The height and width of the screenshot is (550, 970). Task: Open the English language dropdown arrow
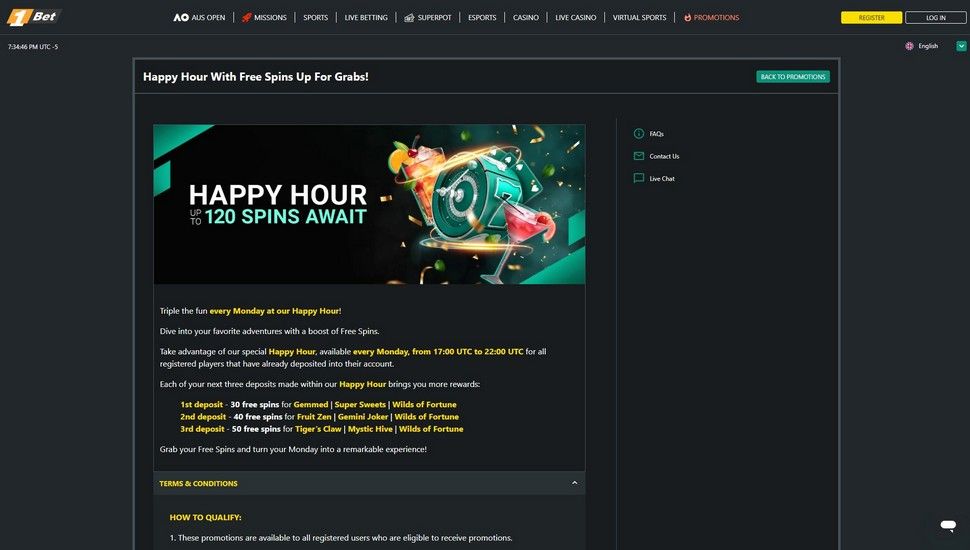pyautogui.click(x=961, y=46)
